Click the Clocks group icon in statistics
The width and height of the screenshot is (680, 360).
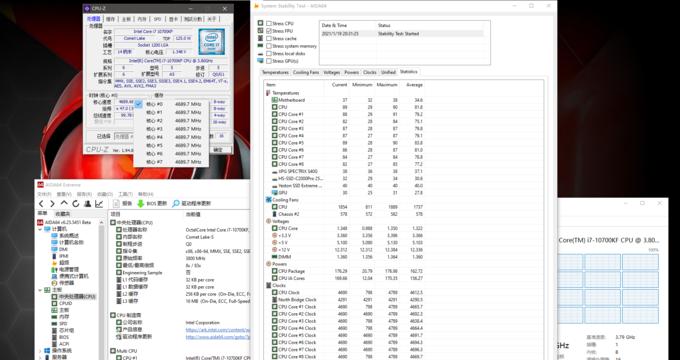[x=268, y=285]
